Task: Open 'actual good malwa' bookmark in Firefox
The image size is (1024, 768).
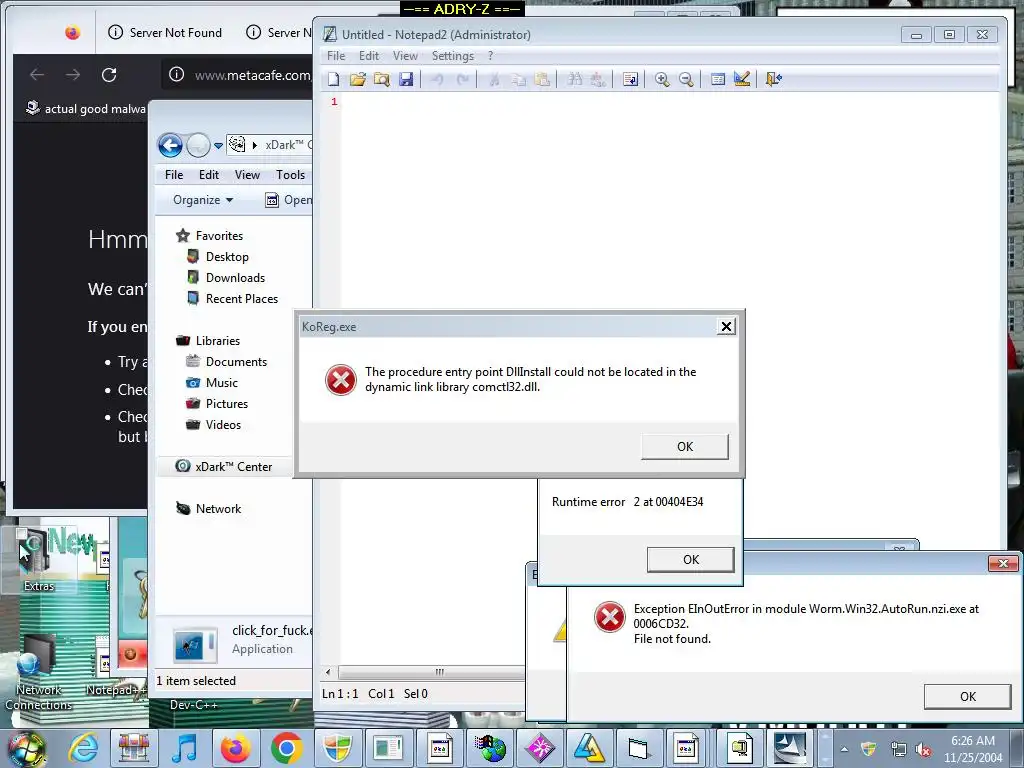Action: click(85, 108)
